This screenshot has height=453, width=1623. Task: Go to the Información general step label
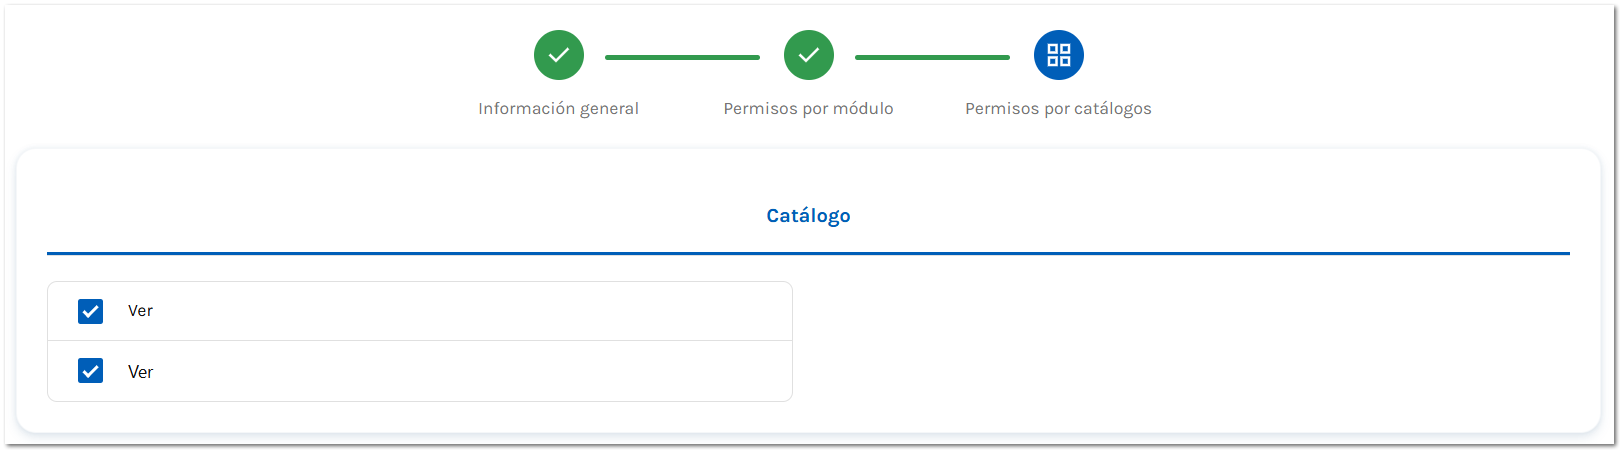558,108
